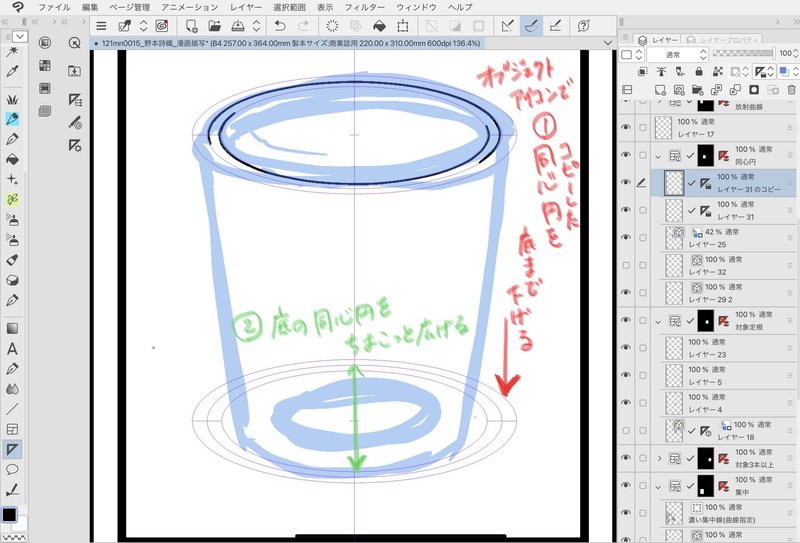Open the アニメーション menu

(189, 7)
